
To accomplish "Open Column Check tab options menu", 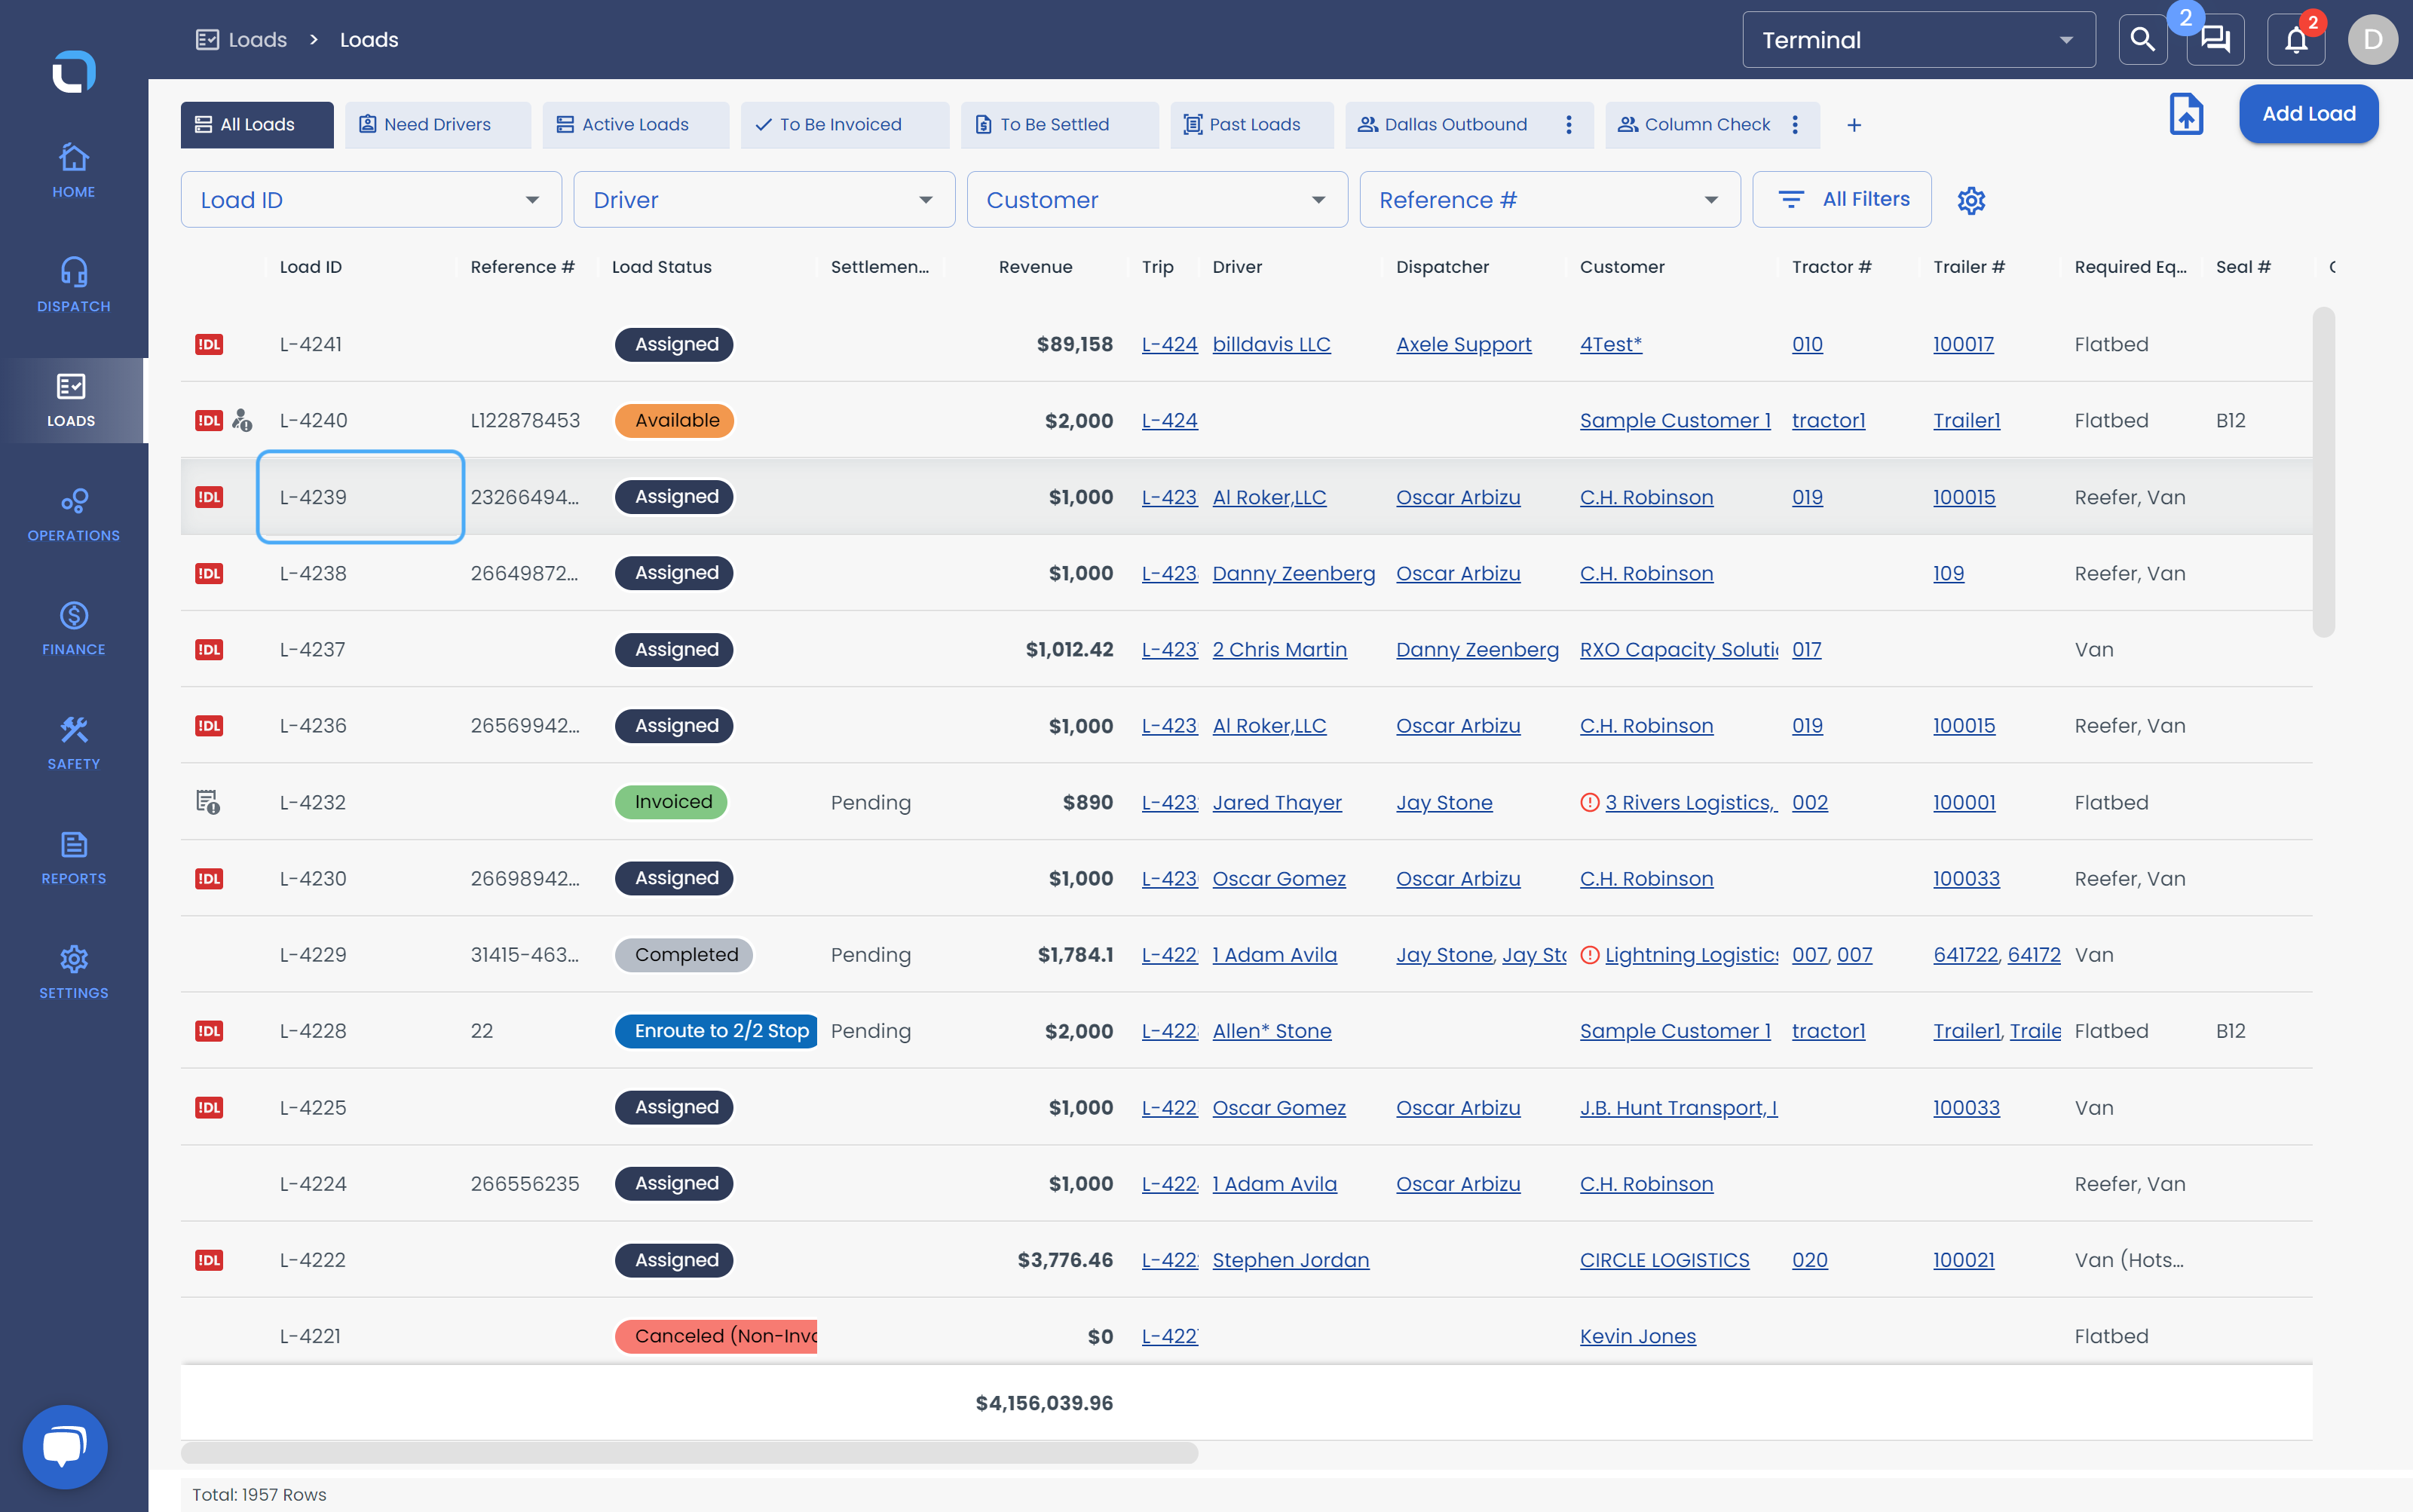I will [1795, 125].
